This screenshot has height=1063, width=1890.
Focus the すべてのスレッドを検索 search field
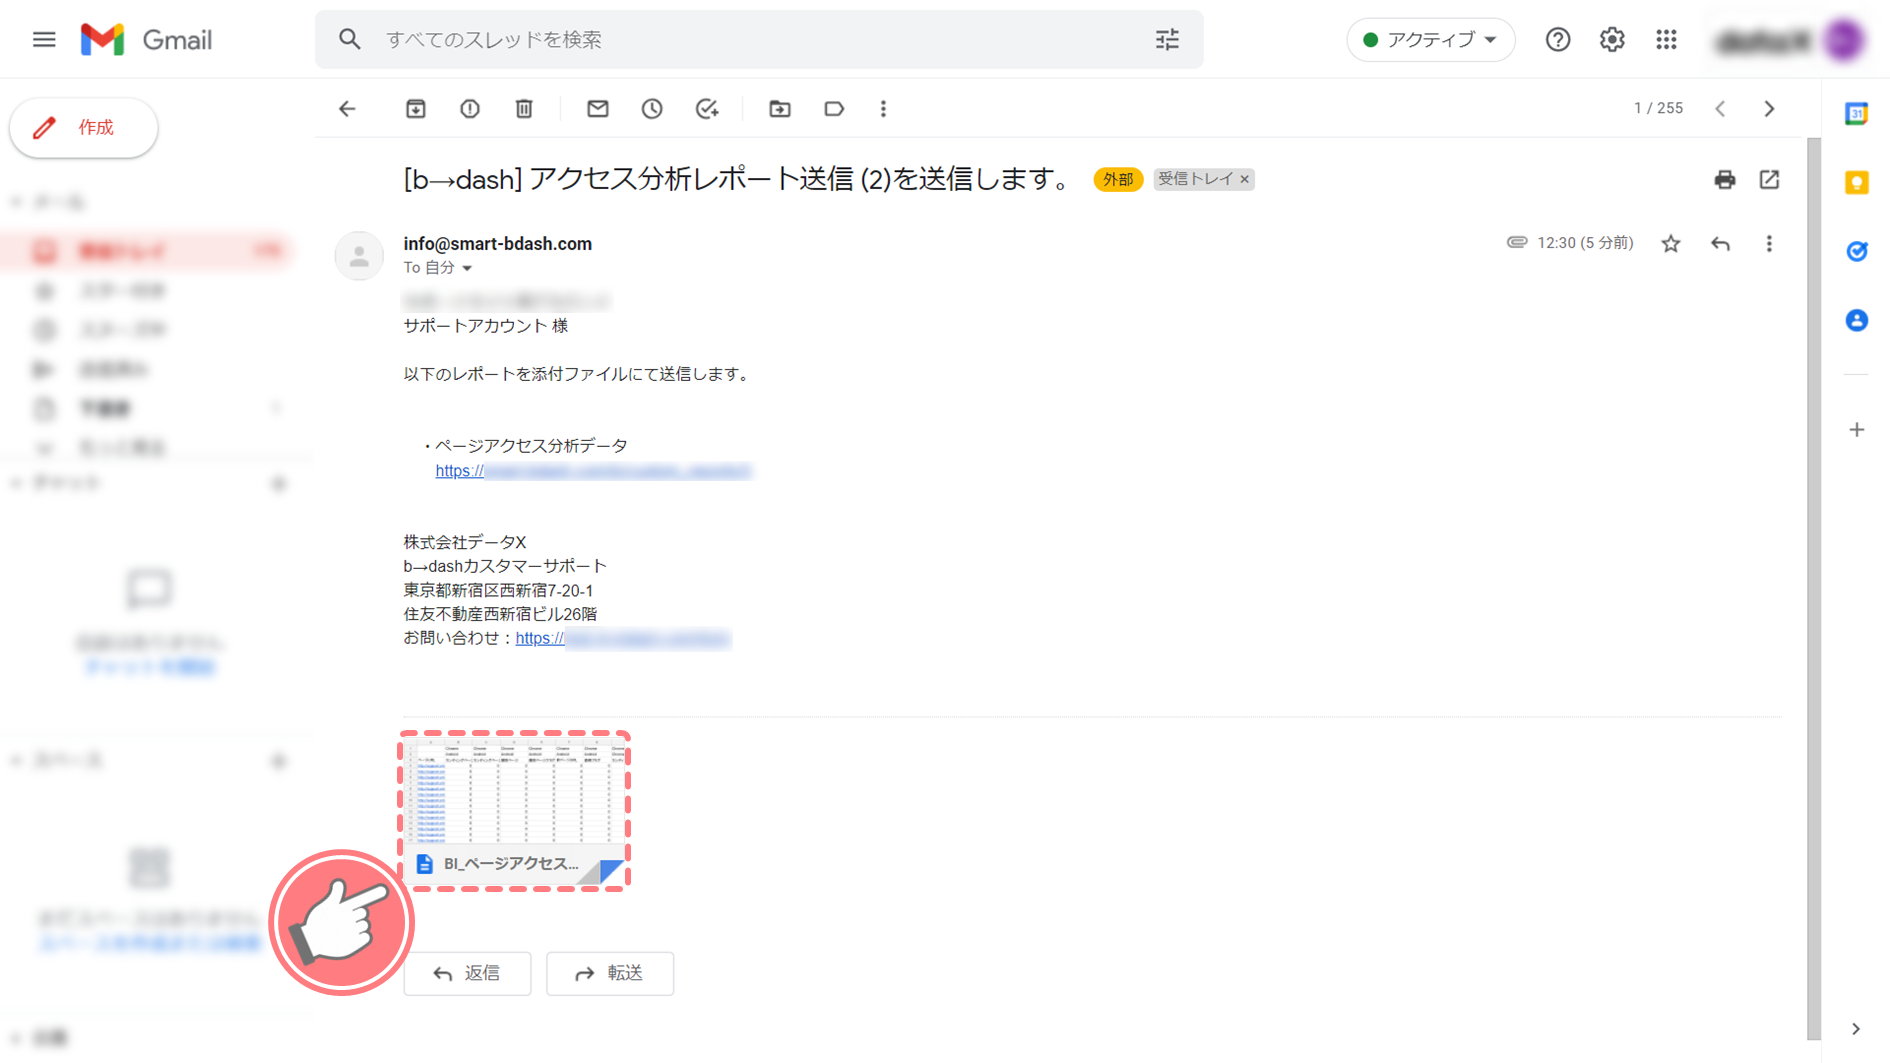(x=760, y=39)
